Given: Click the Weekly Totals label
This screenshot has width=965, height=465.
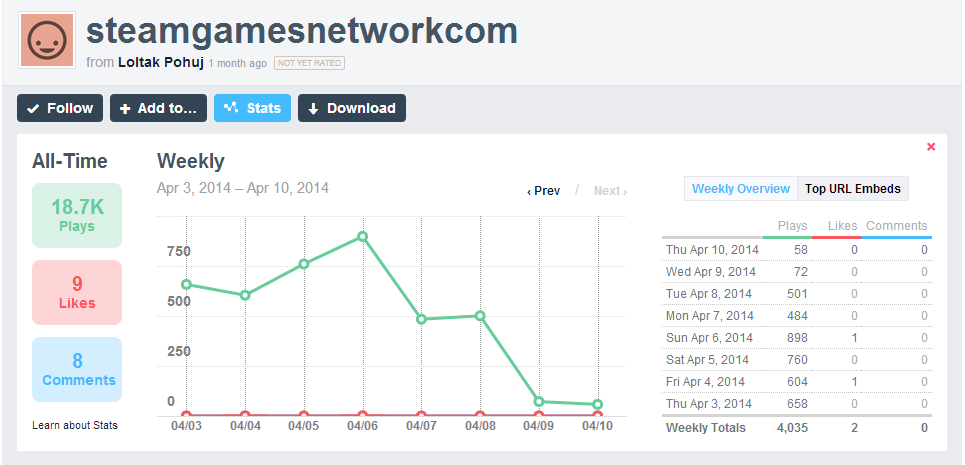Looking at the screenshot, I should pos(706,428).
